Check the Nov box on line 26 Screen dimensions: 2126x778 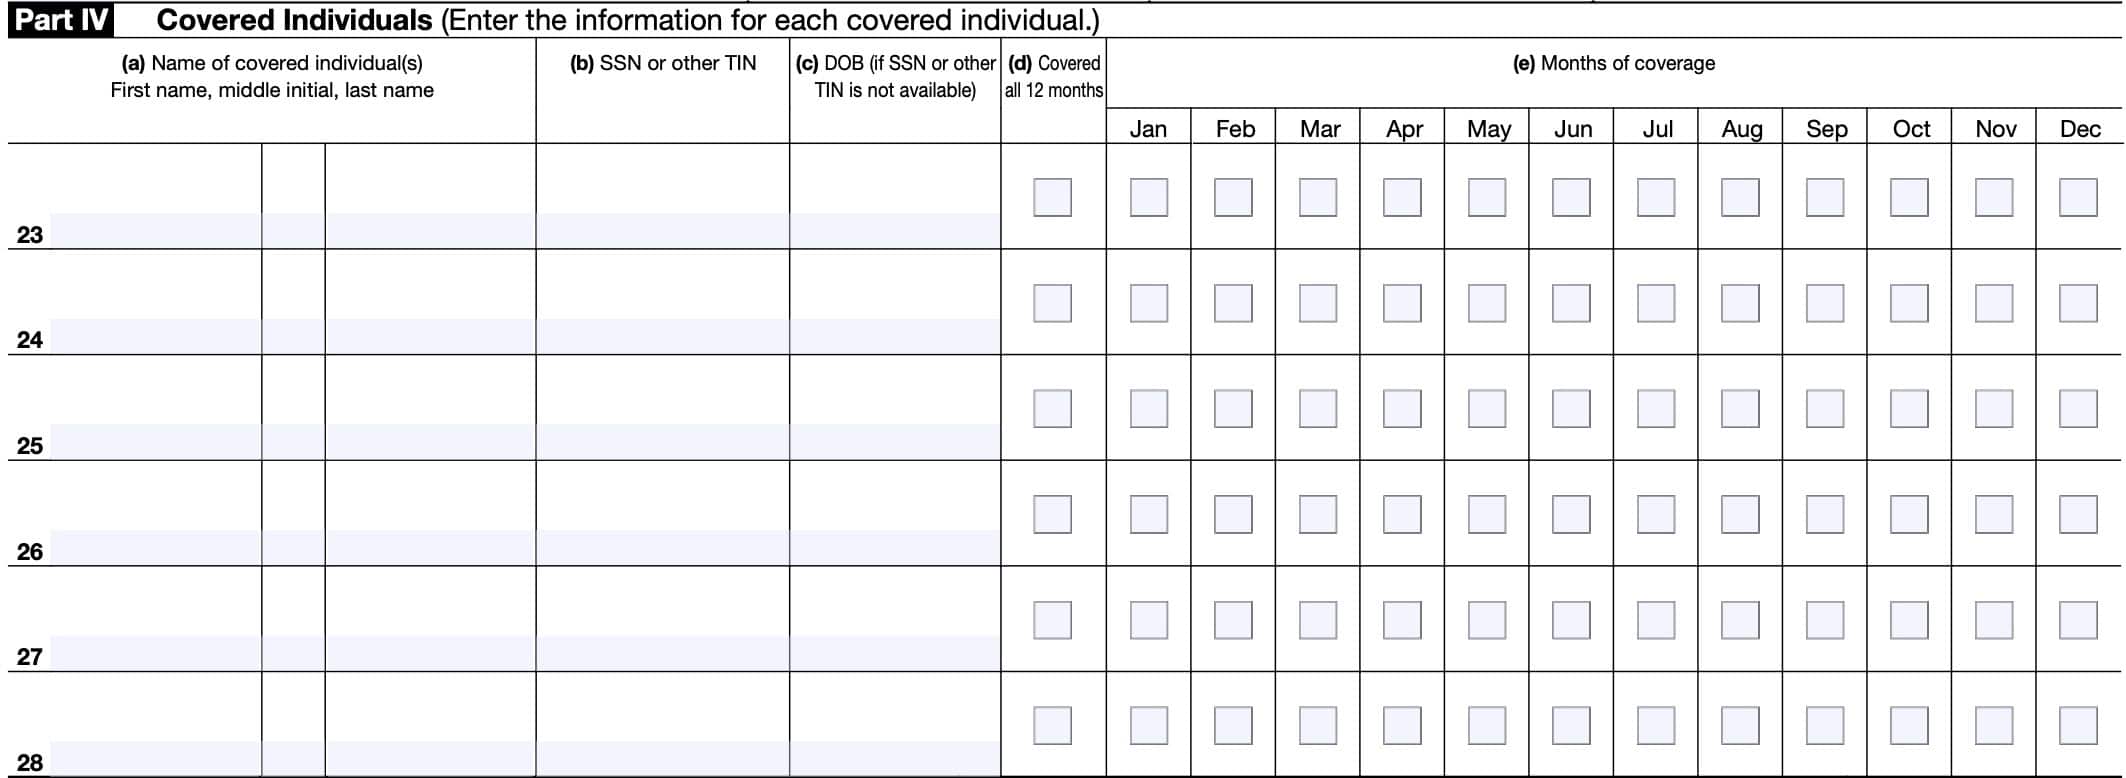point(1994,514)
